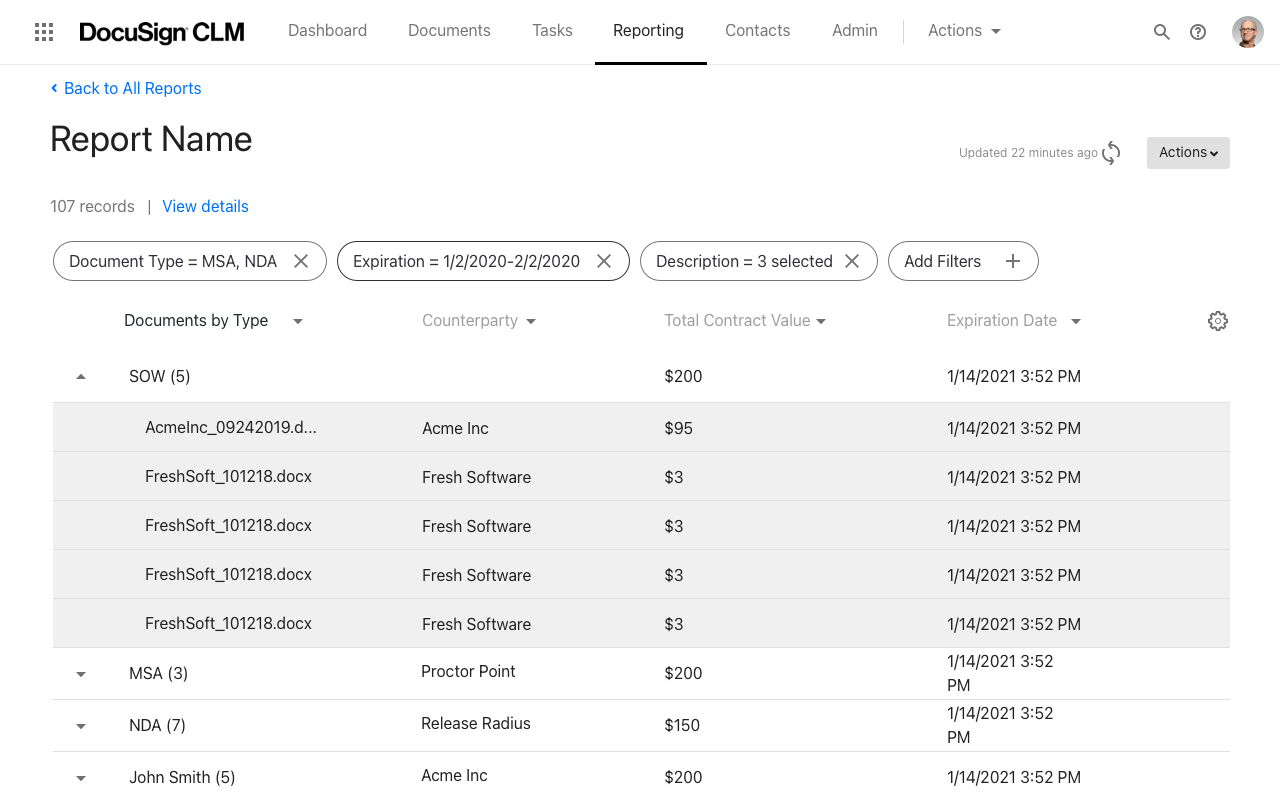Image resolution: width=1280 pixels, height=800 pixels.
Task: Click the search magnifier icon
Action: 1162,32
